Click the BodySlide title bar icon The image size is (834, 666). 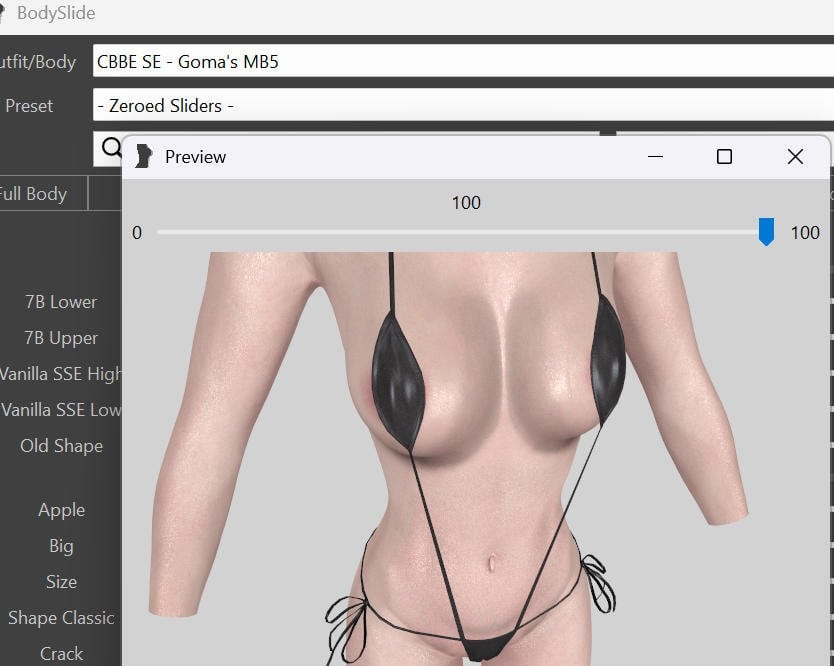[x=3, y=13]
